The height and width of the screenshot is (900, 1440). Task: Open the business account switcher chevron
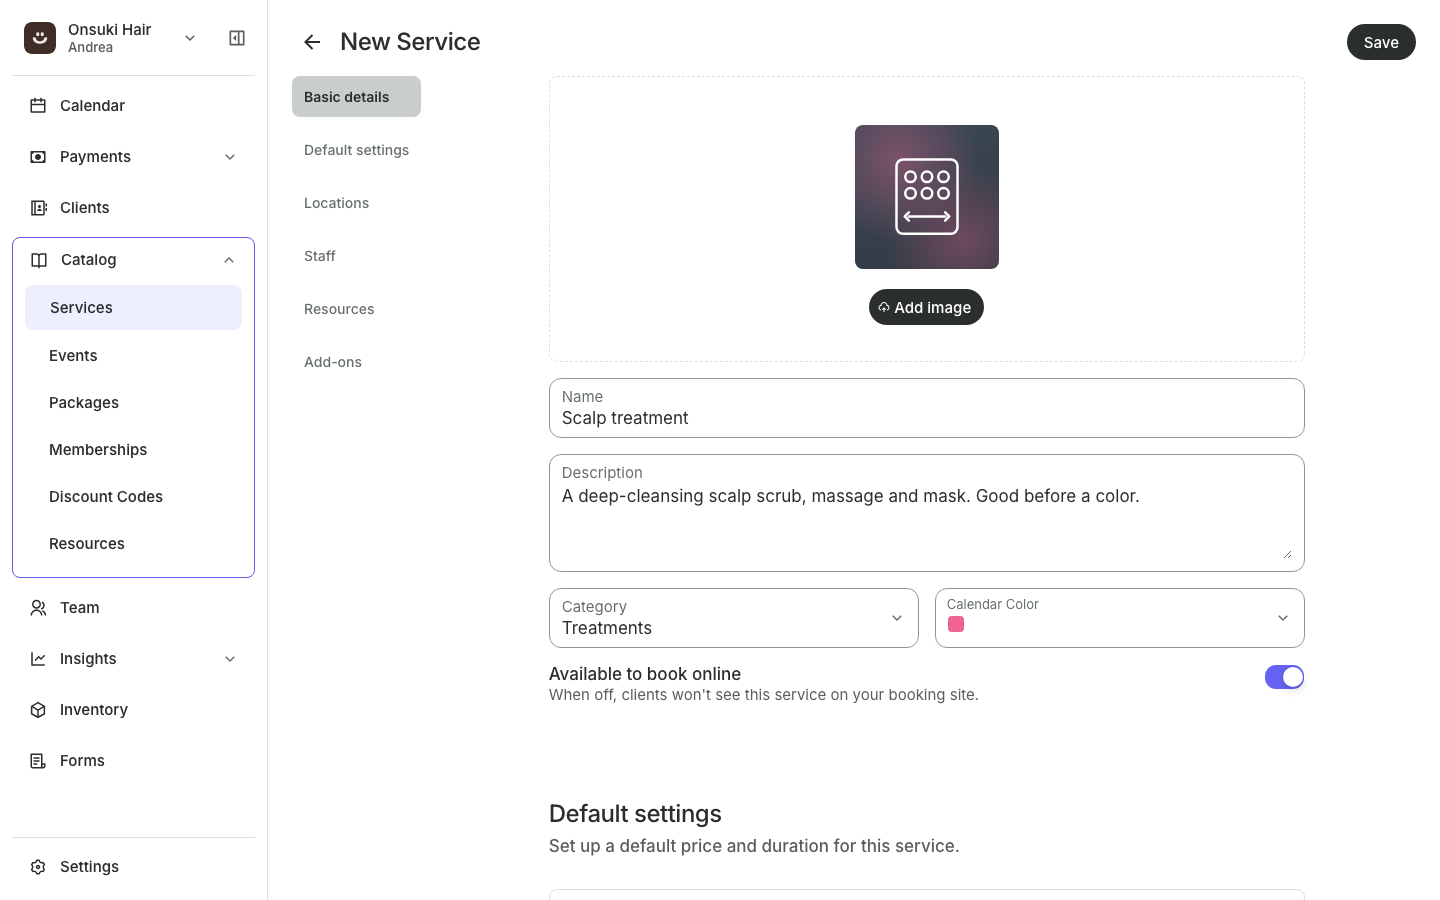(x=190, y=38)
